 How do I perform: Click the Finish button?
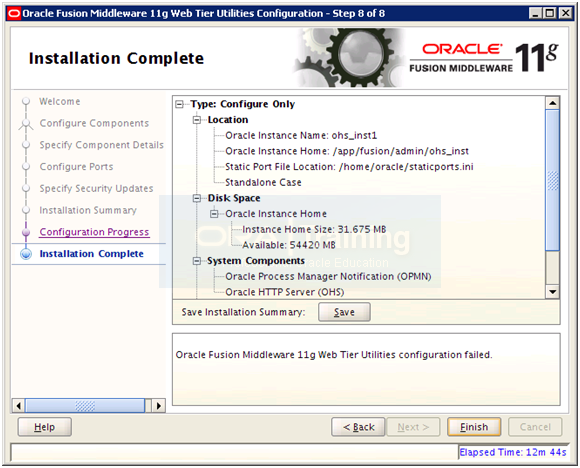(474, 427)
